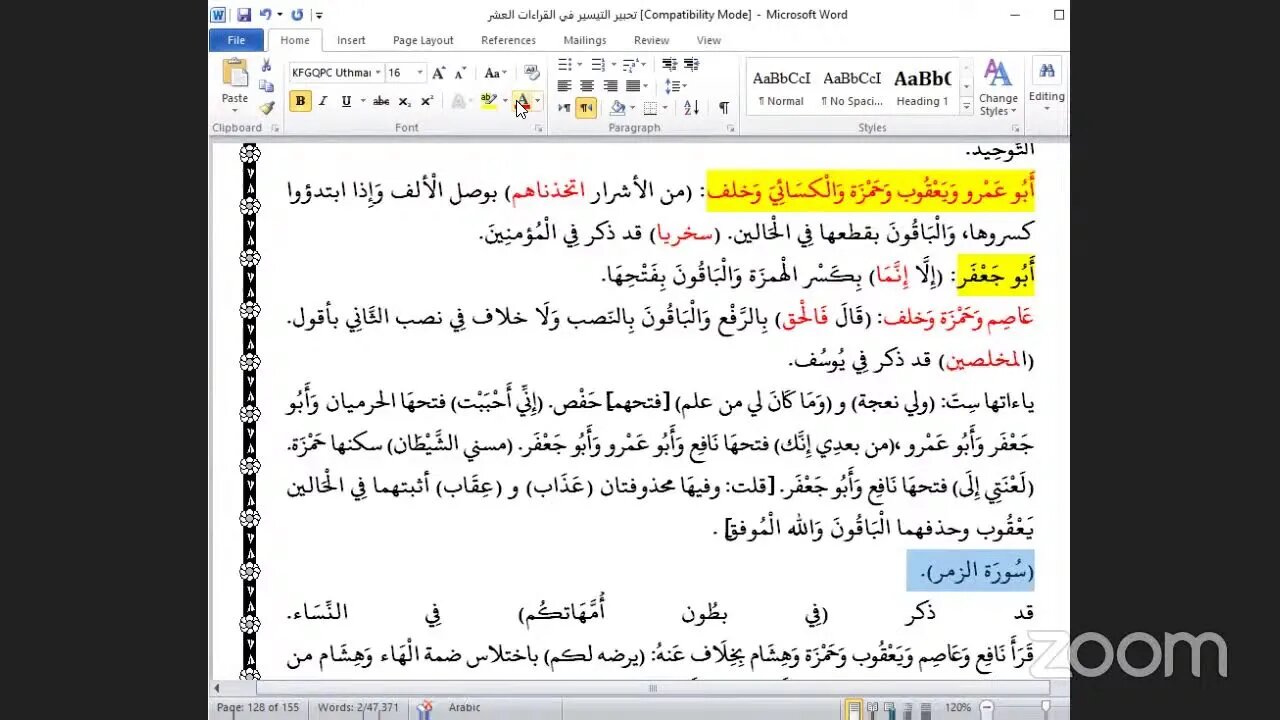Align text right
This screenshot has height=720, width=1280.
(x=610, y=87)
